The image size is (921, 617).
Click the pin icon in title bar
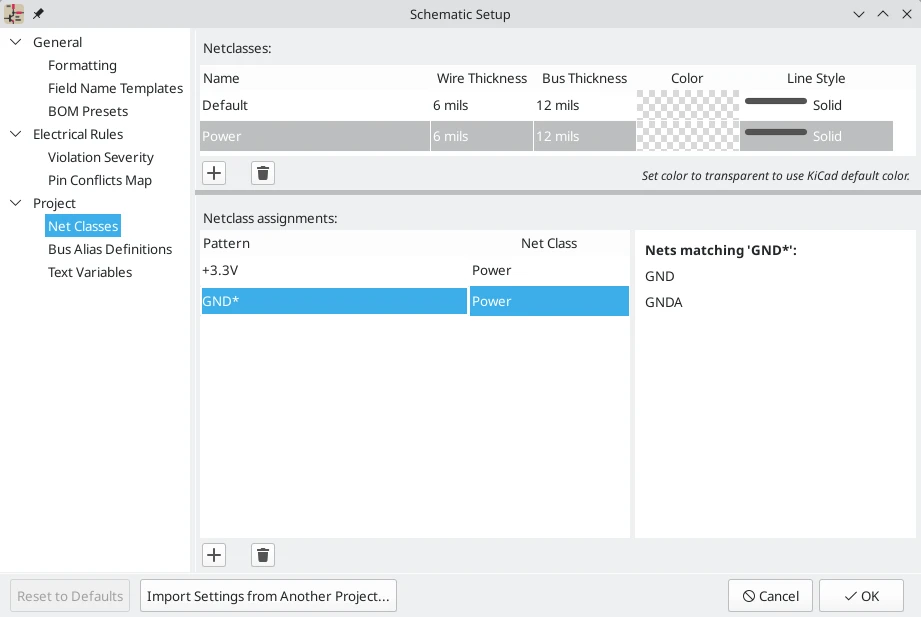point(39,14)
